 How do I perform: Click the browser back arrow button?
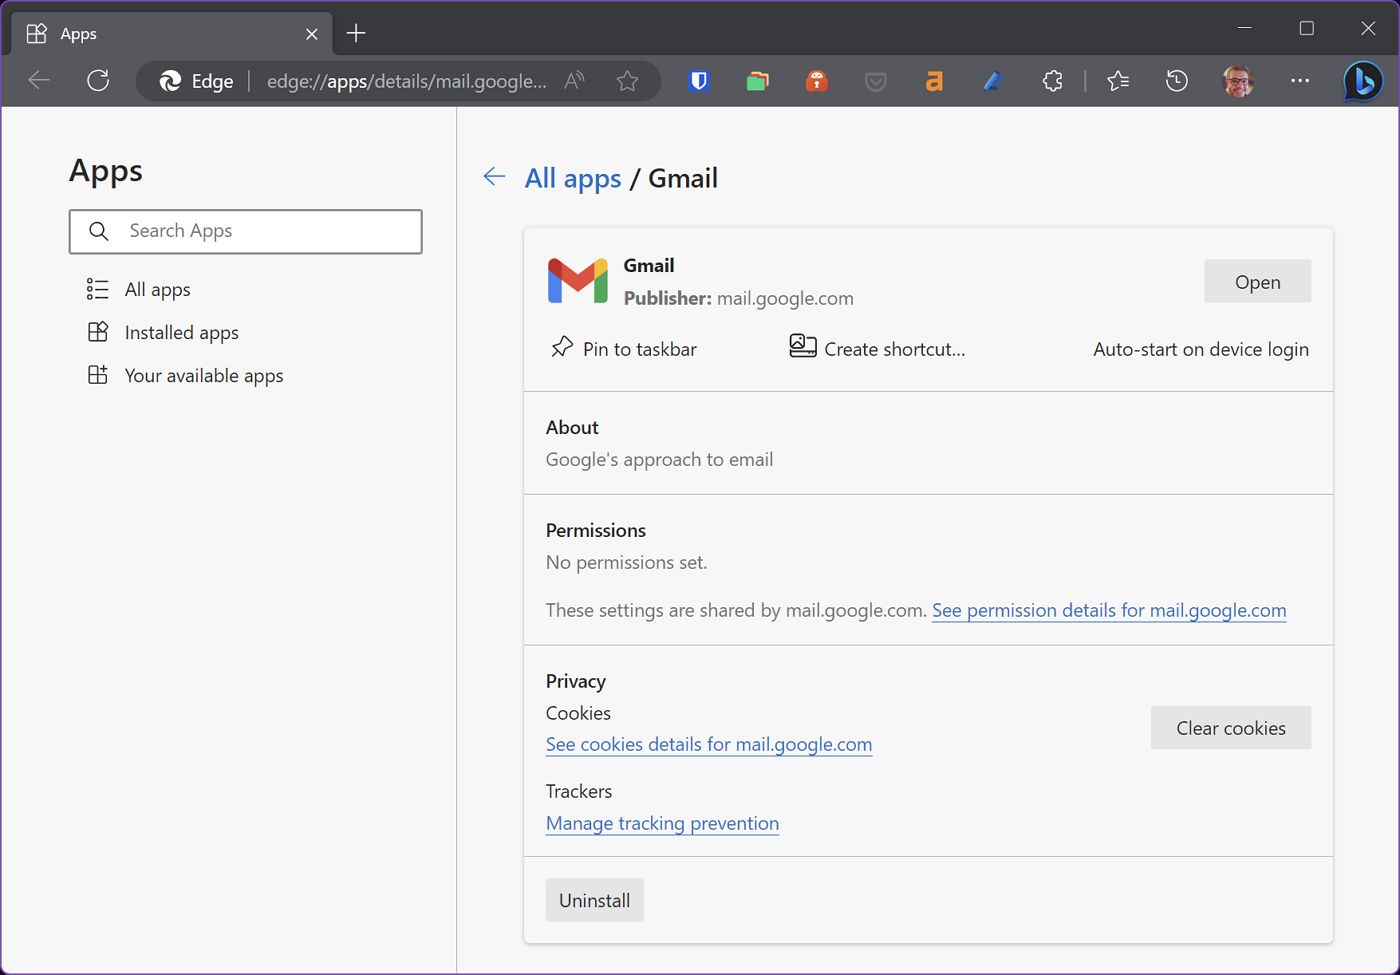coord(39,81)
